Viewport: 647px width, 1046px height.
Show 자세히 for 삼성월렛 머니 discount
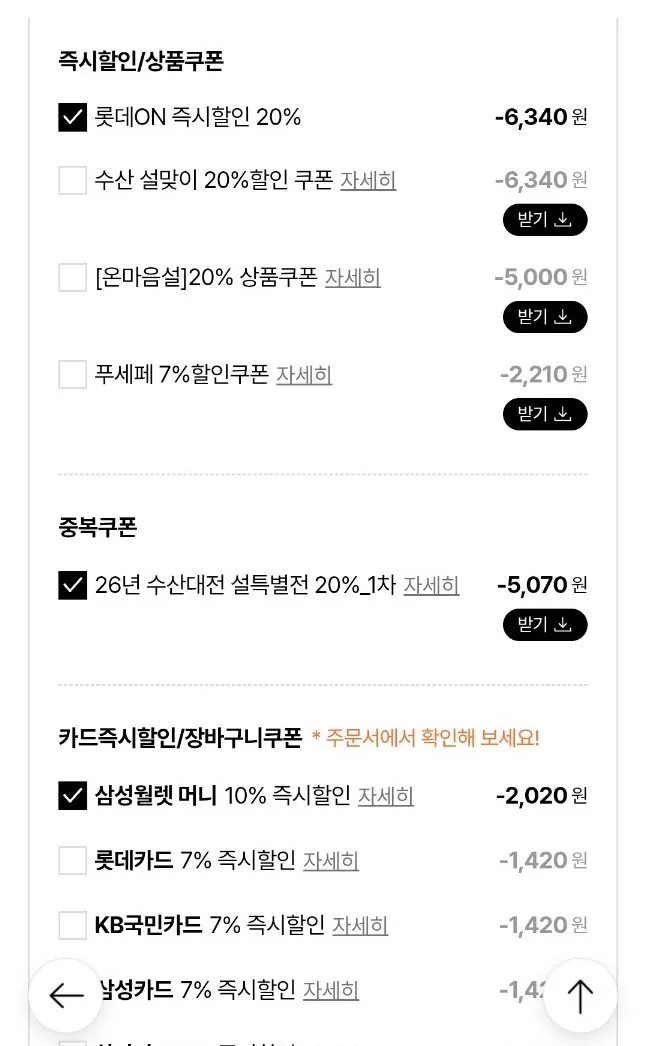point(386,796)
